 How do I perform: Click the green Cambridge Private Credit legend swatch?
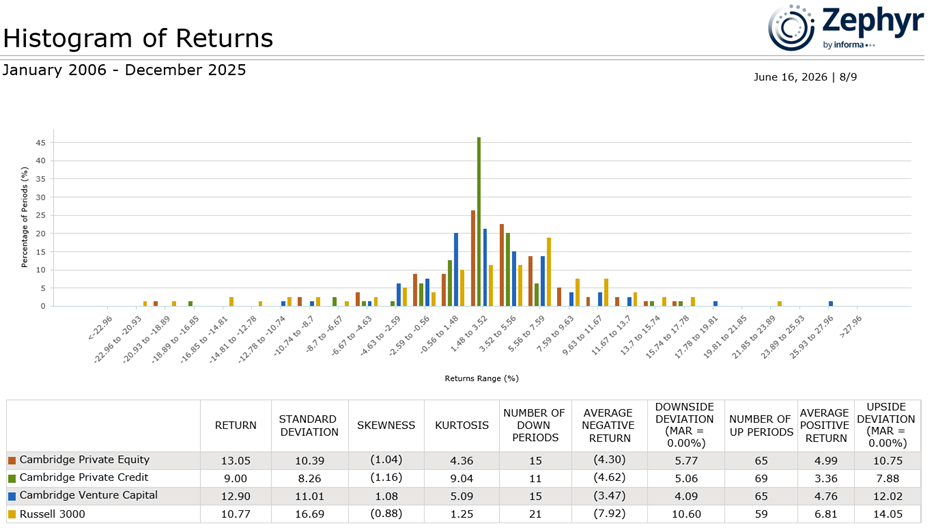click(x=12, y=479)
